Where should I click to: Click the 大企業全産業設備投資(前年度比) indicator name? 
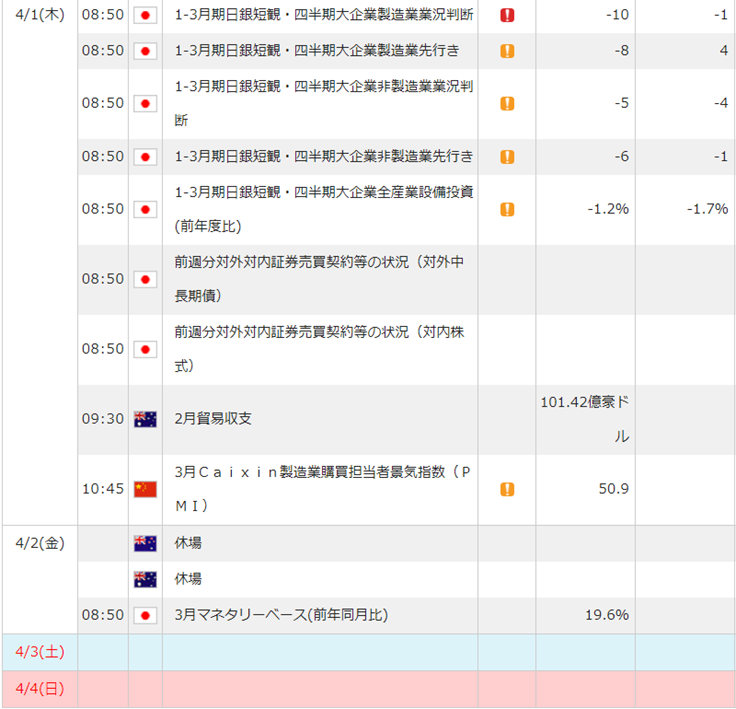pyautogui.click(x=323, y=209)
